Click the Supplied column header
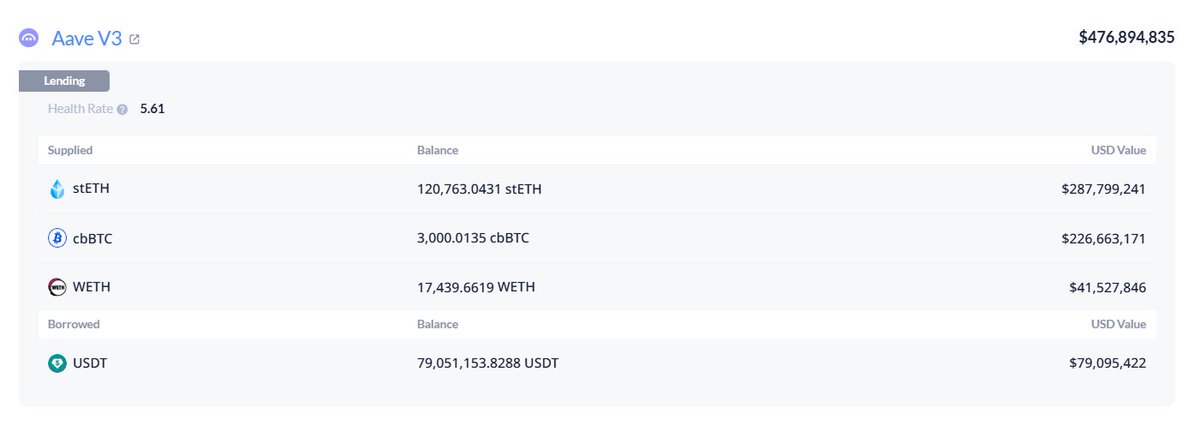Viewport: 1200px width, 426px height. [70, 150]
